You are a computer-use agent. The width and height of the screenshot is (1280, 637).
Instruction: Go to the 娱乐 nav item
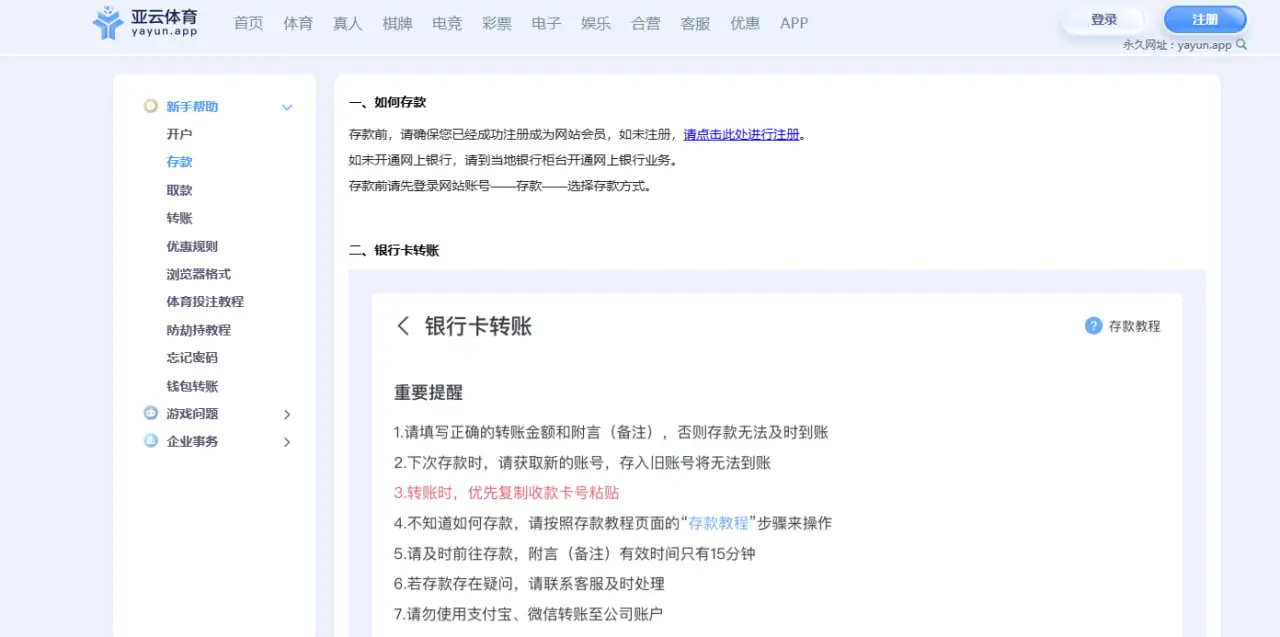596,23
